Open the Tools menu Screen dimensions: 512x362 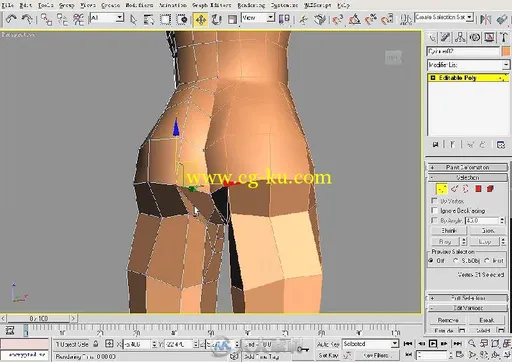(45, 5)
